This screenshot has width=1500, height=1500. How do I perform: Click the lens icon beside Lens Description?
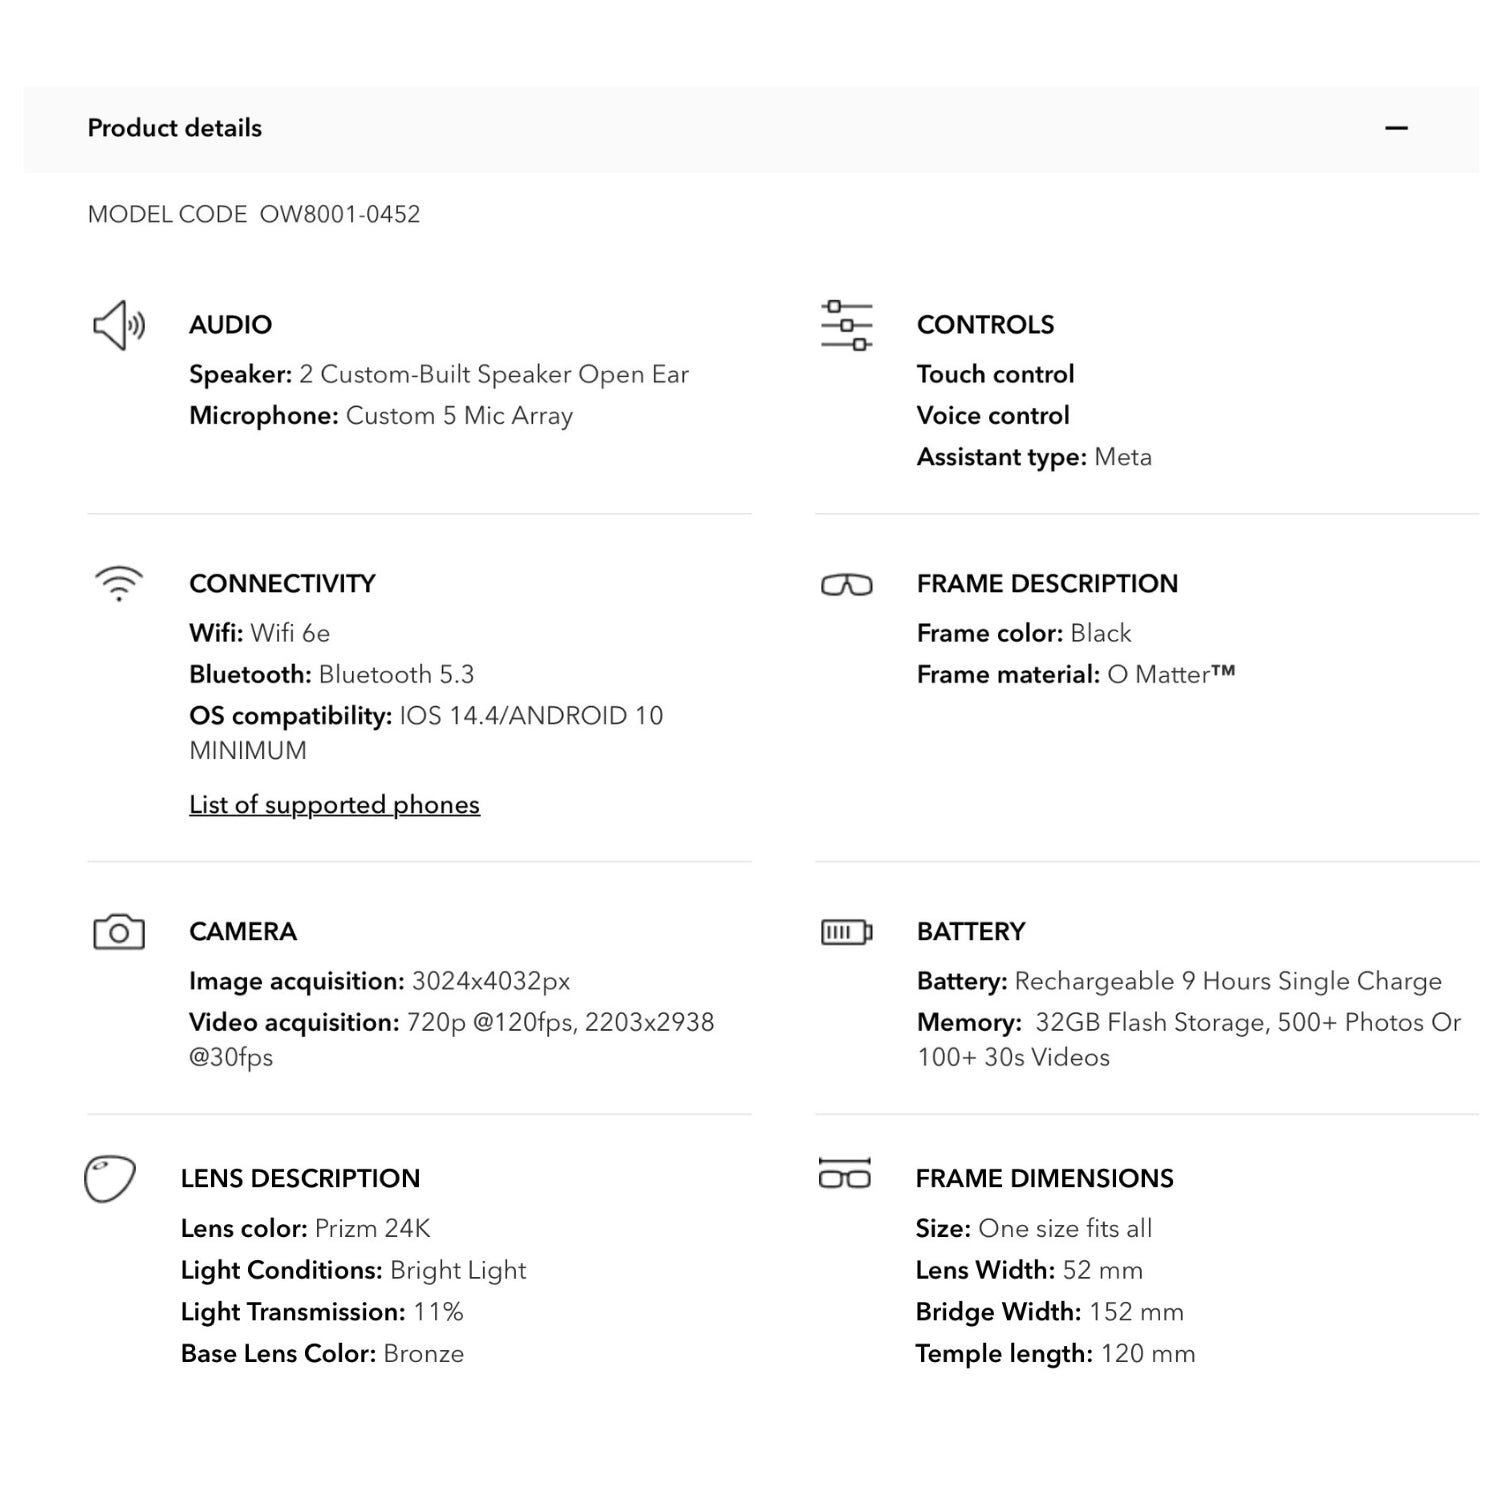pyautogui.click(x=110, y=1178)
